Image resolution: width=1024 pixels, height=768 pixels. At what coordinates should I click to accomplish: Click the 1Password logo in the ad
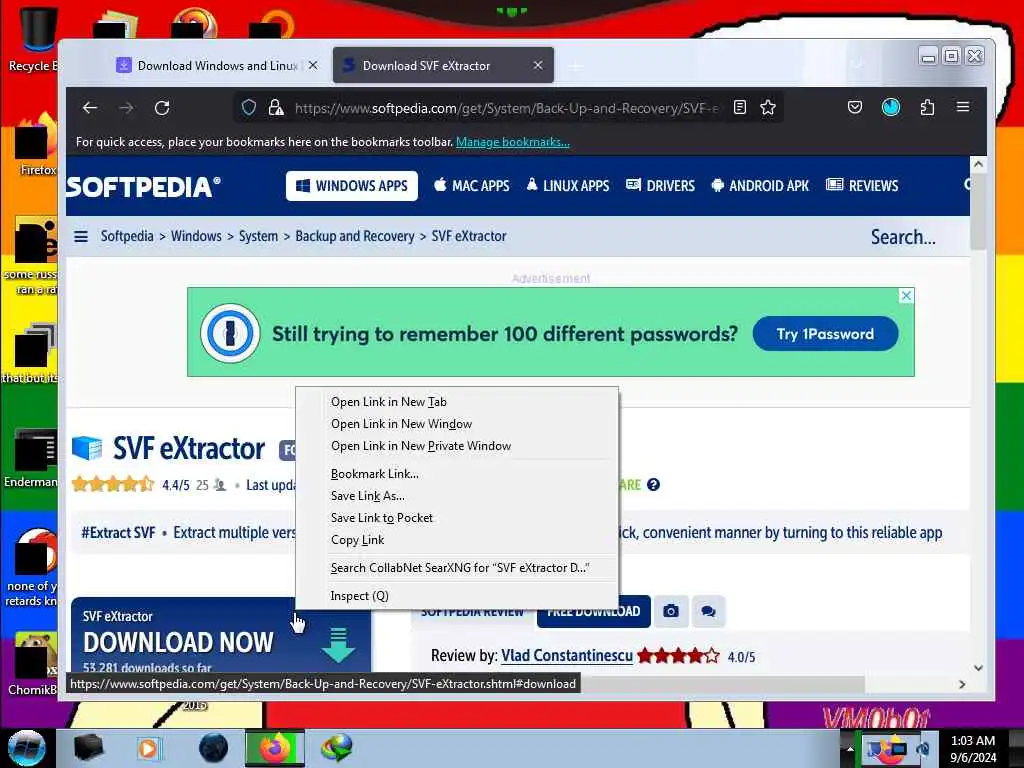coord(230,334)
